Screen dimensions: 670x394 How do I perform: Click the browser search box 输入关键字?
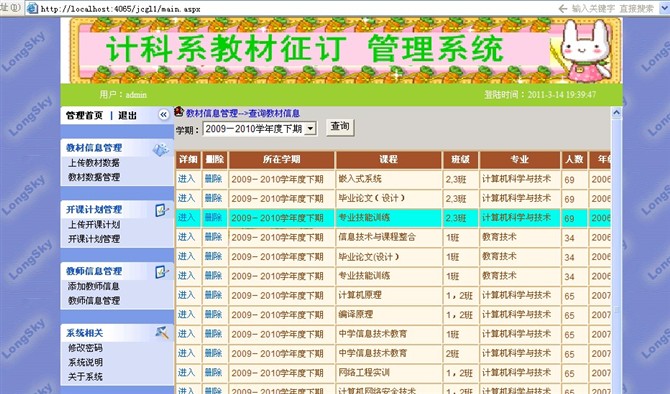pyautogui.click(x=613, y=9)
